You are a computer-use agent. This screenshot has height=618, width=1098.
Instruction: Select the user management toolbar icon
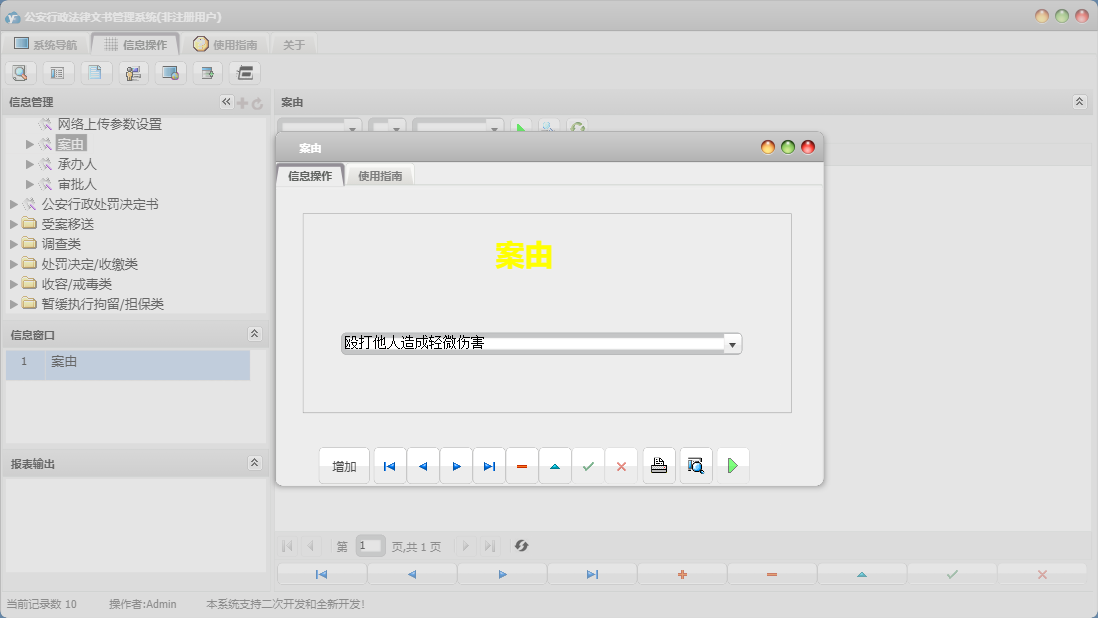pos(132,72)
